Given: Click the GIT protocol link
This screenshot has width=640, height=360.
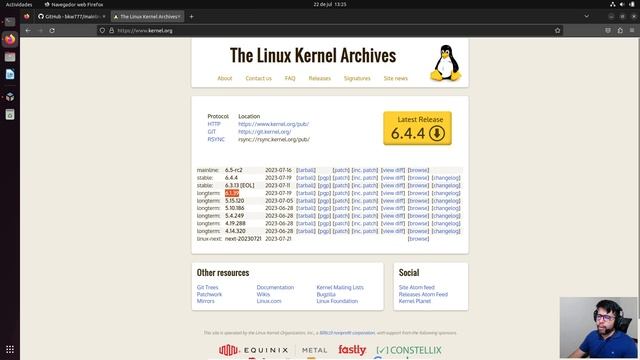Looking at the screenshot, I should pos(211,132).
